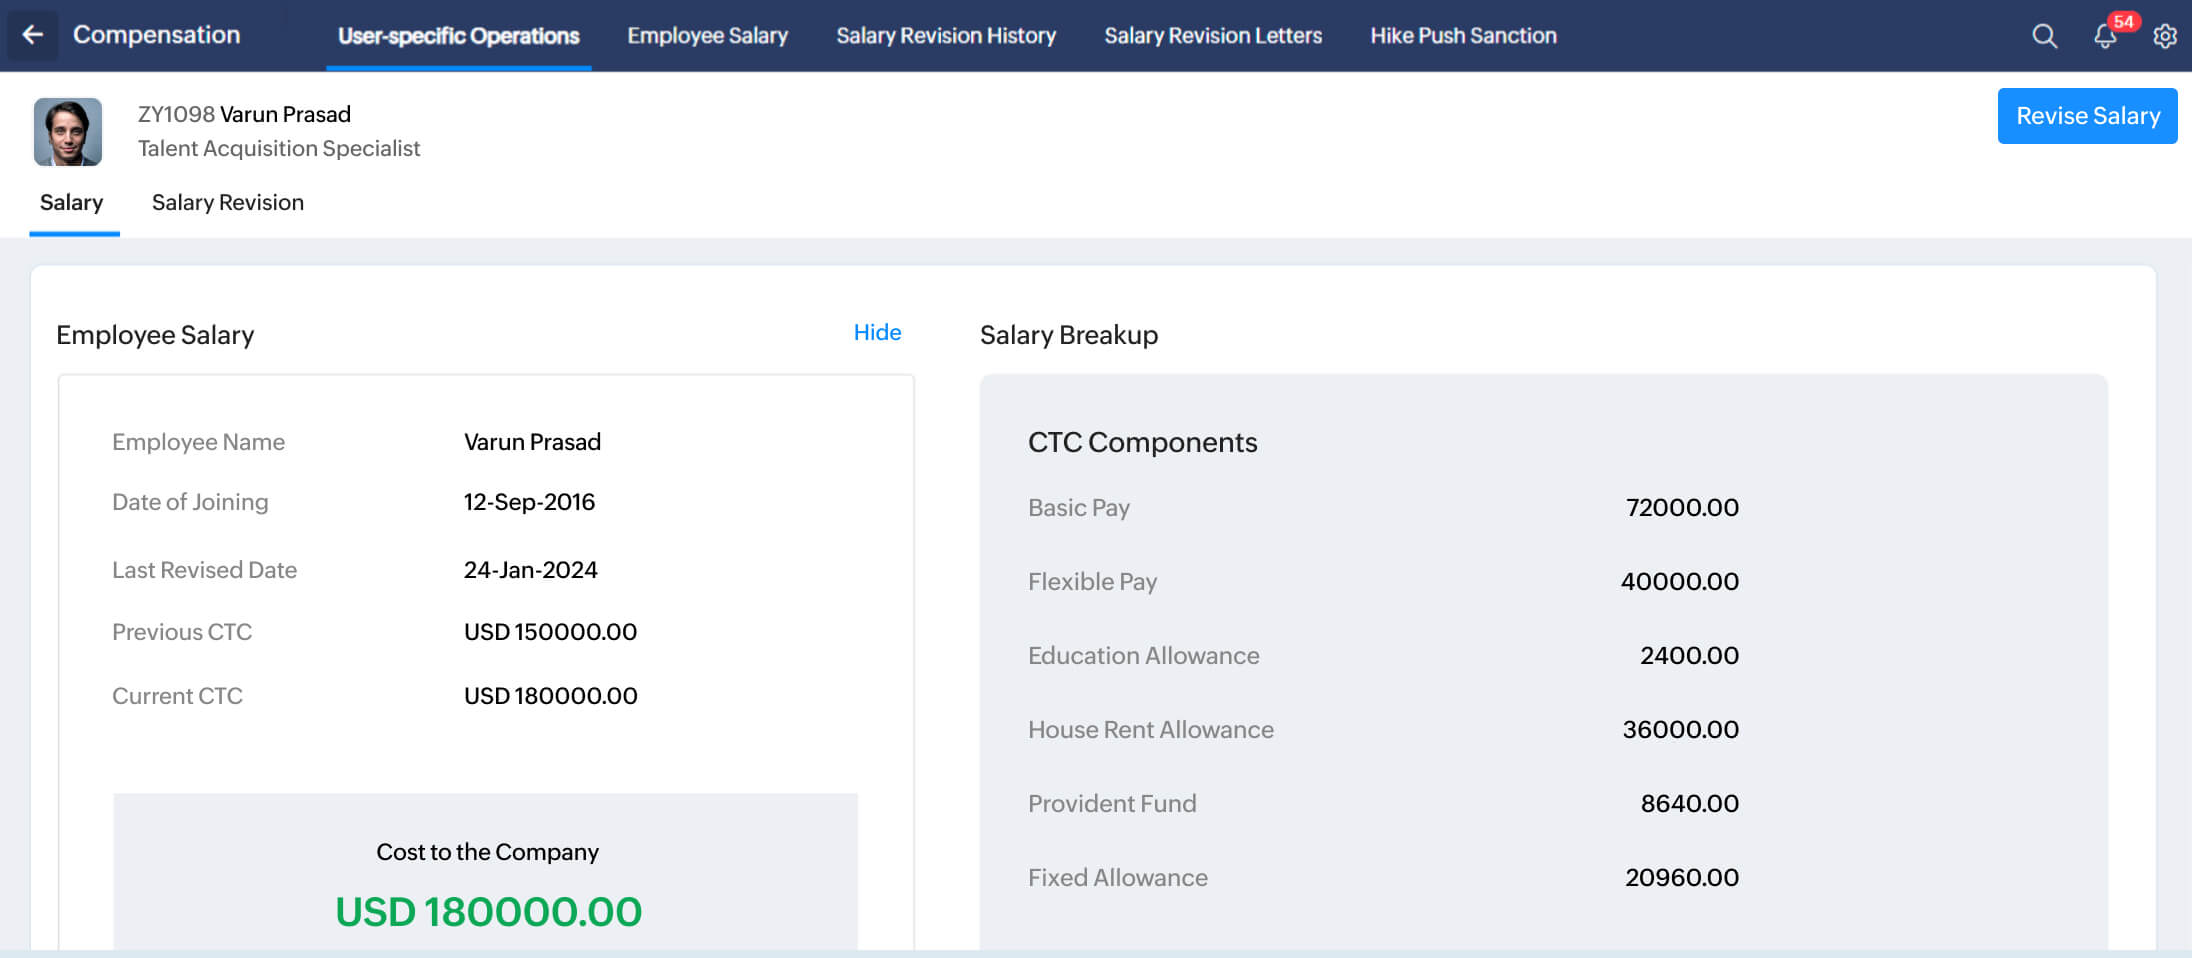Click the Compensation header title
Screen dimensions: 2192x958
pyautogui.click(x=156, y=35)
